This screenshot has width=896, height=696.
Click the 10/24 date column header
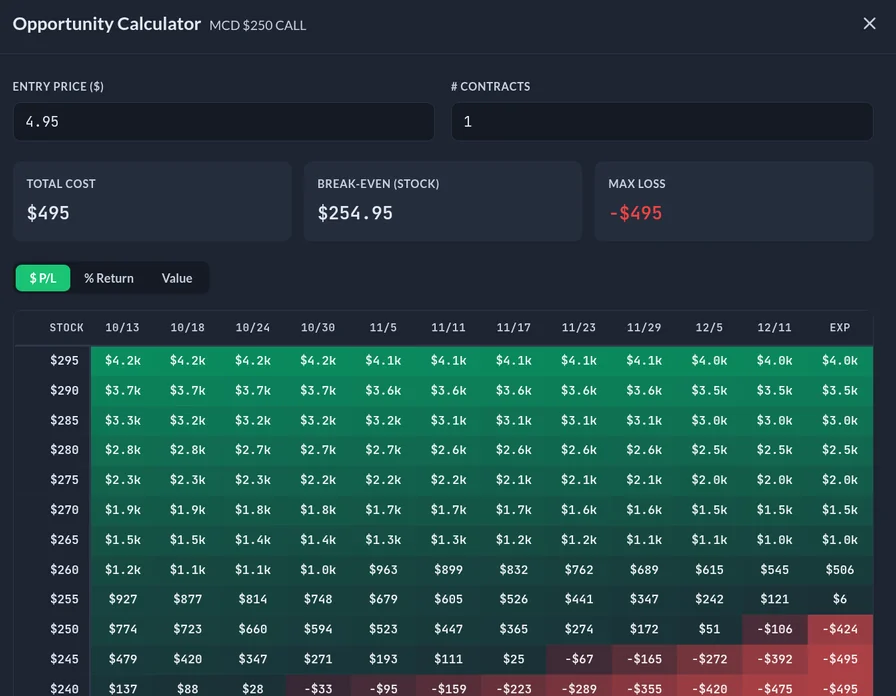(253, 327)
